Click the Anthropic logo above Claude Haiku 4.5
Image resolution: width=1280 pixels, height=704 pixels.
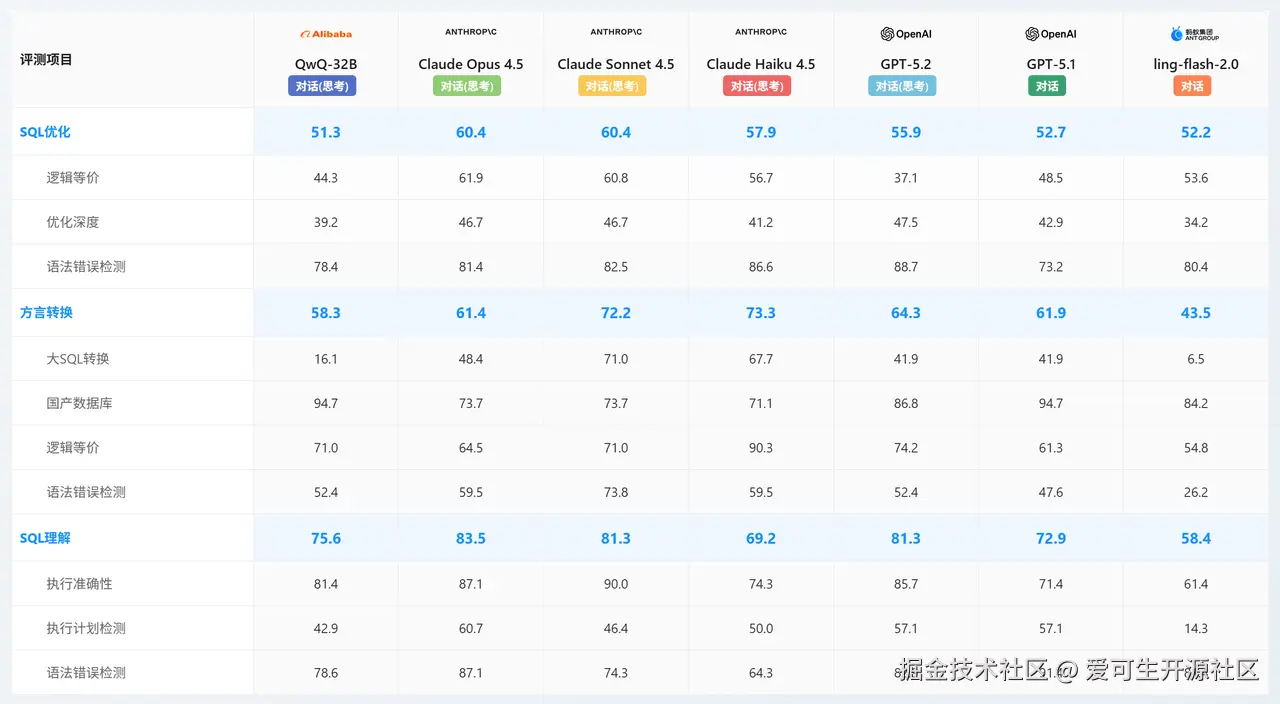(761, 32)
